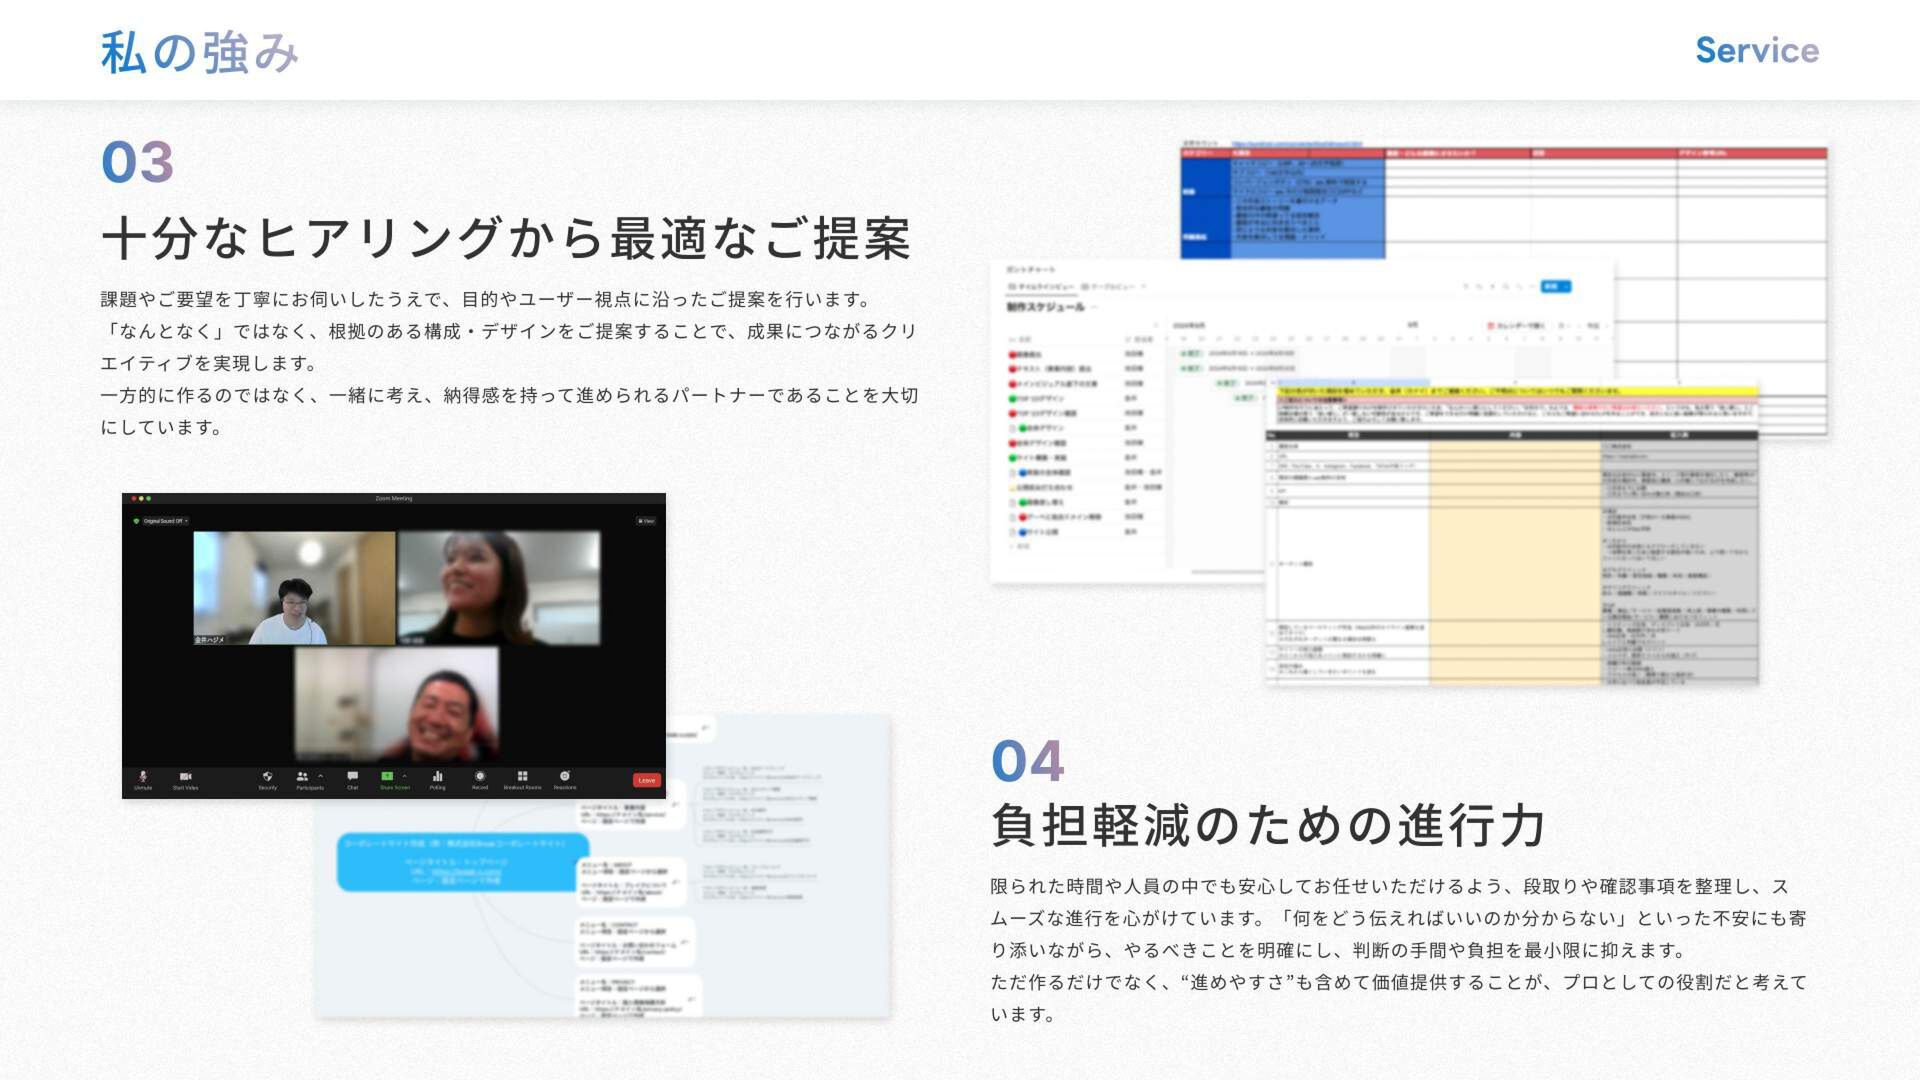
Task: Expand the arrow next to Share Screen
Action: (405, 776)
